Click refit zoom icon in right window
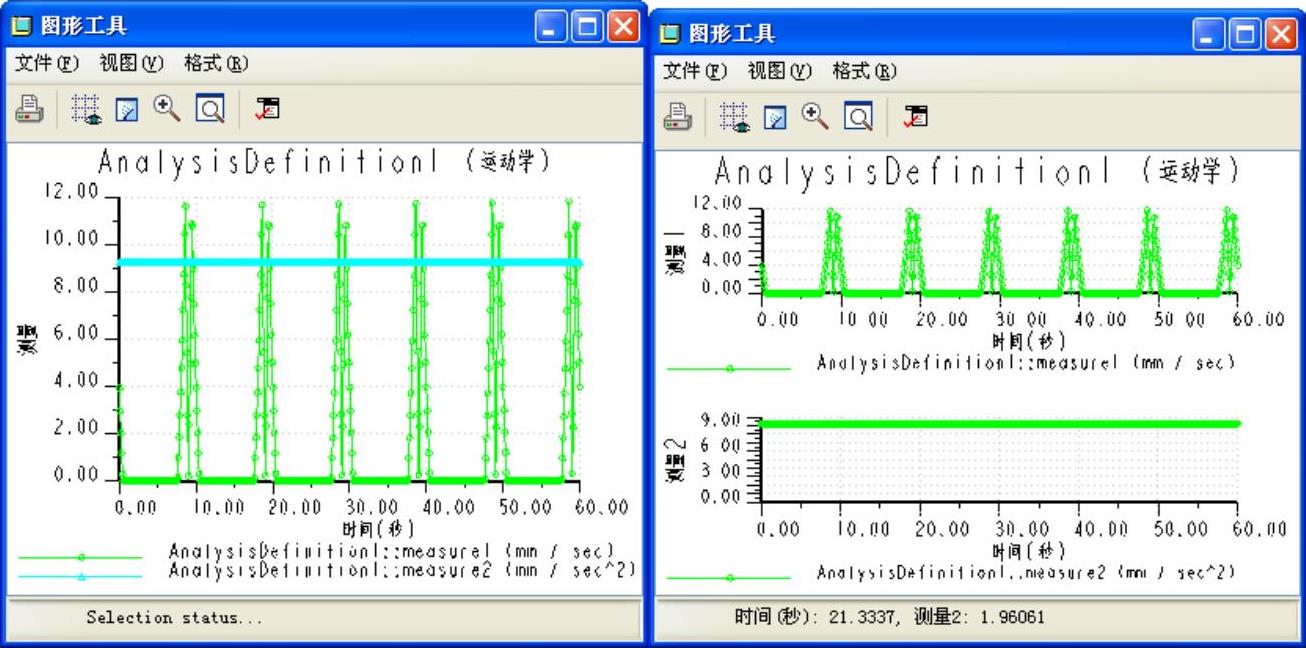Screen dimensions: 1306x648 859,117
